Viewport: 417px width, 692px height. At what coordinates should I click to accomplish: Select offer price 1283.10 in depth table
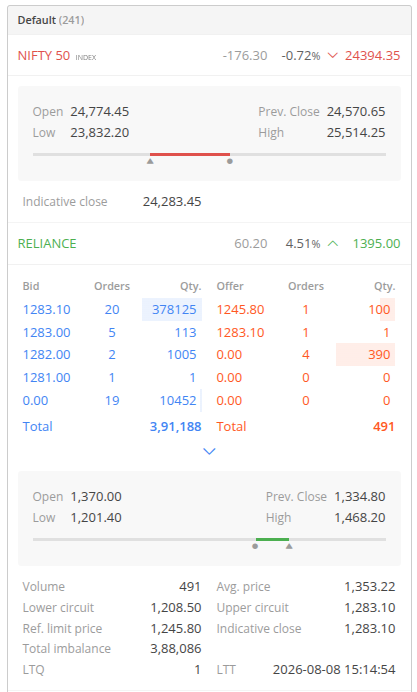240,332
